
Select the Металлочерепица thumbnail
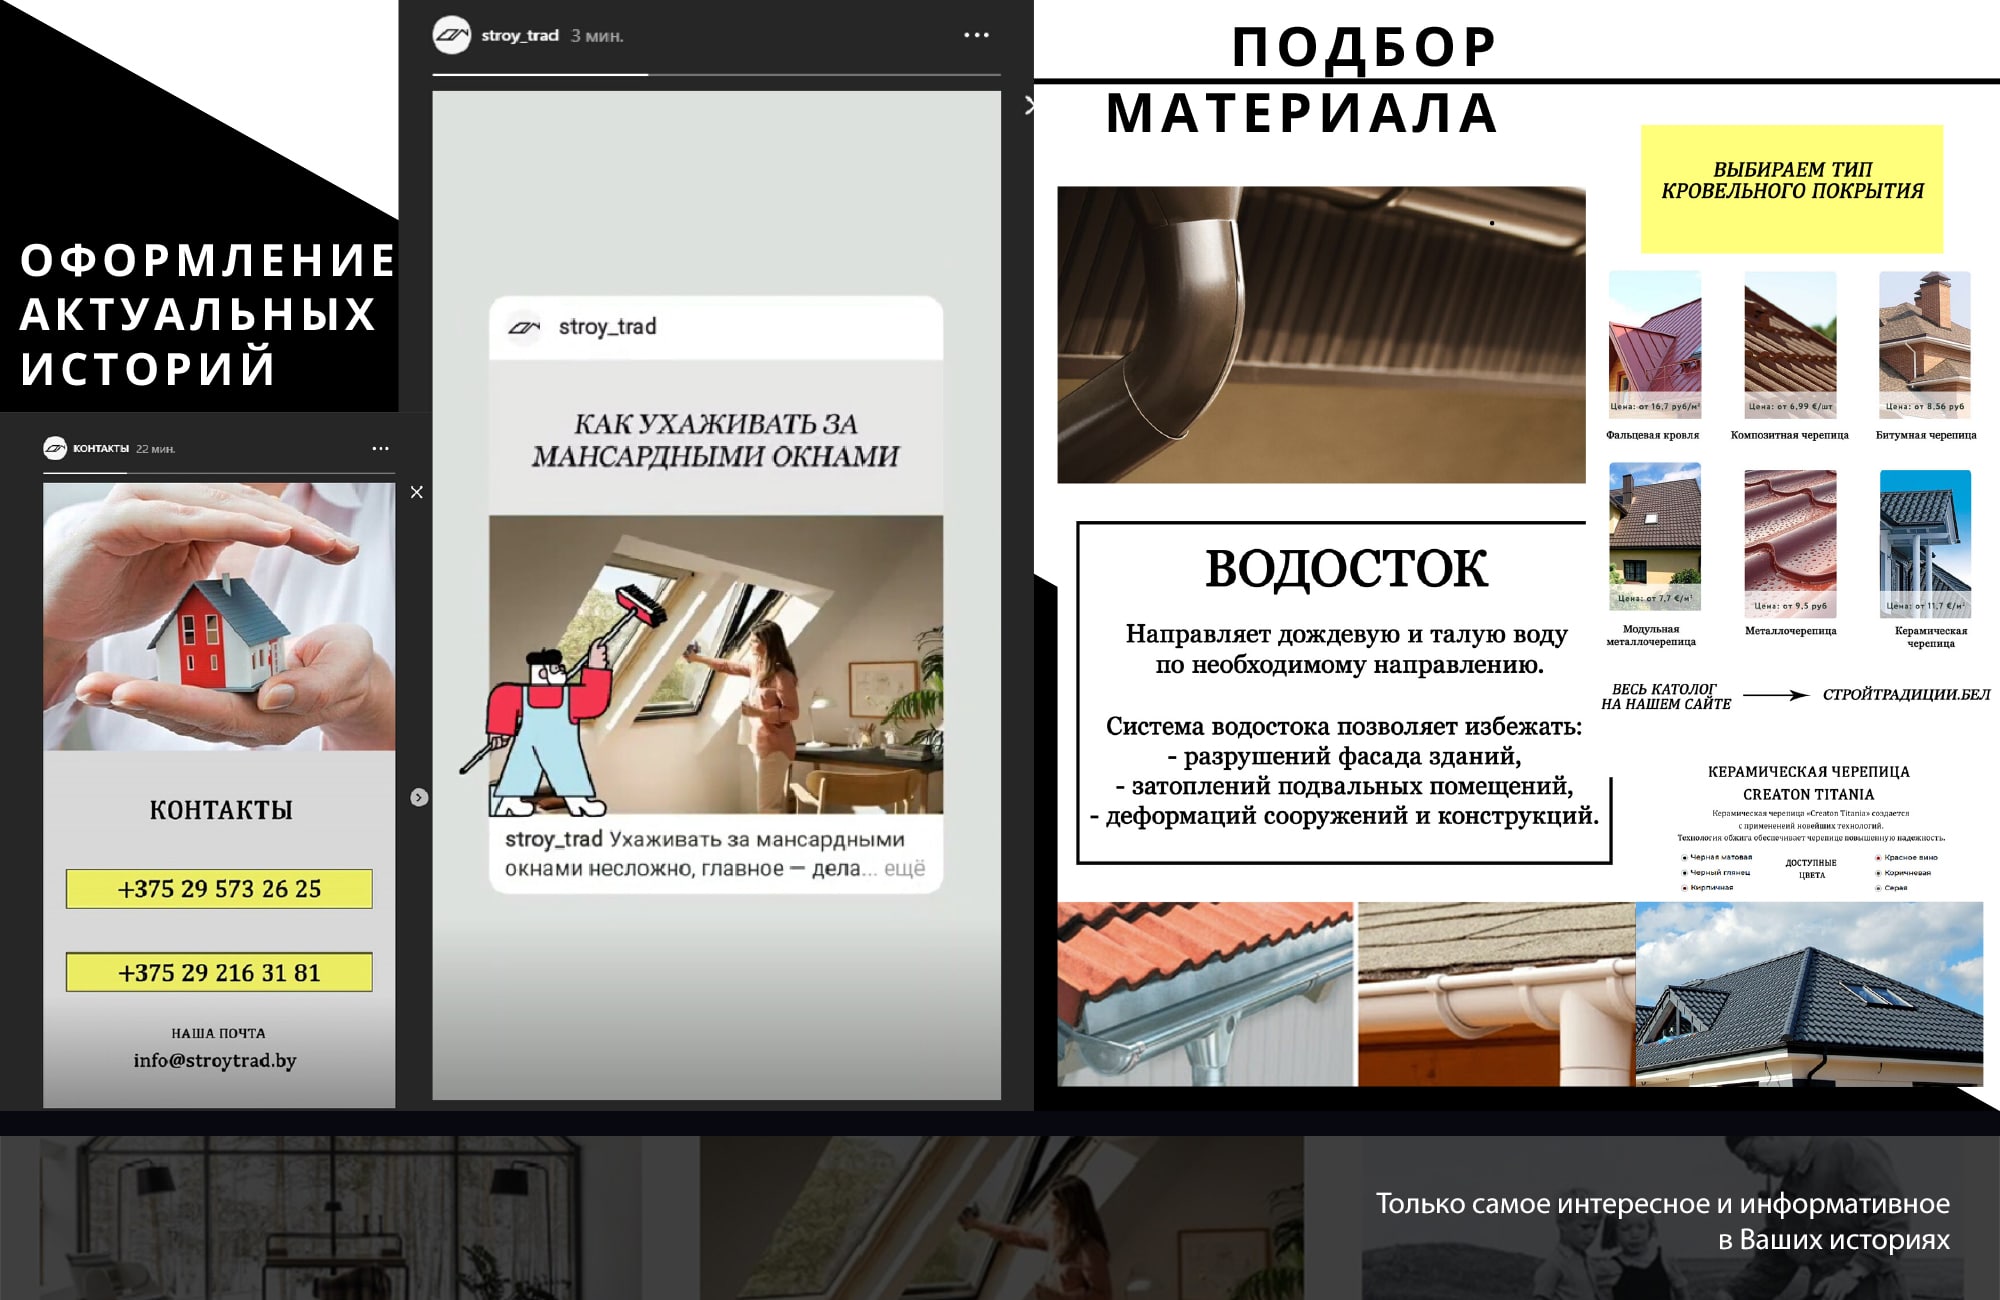[1790, 543]
